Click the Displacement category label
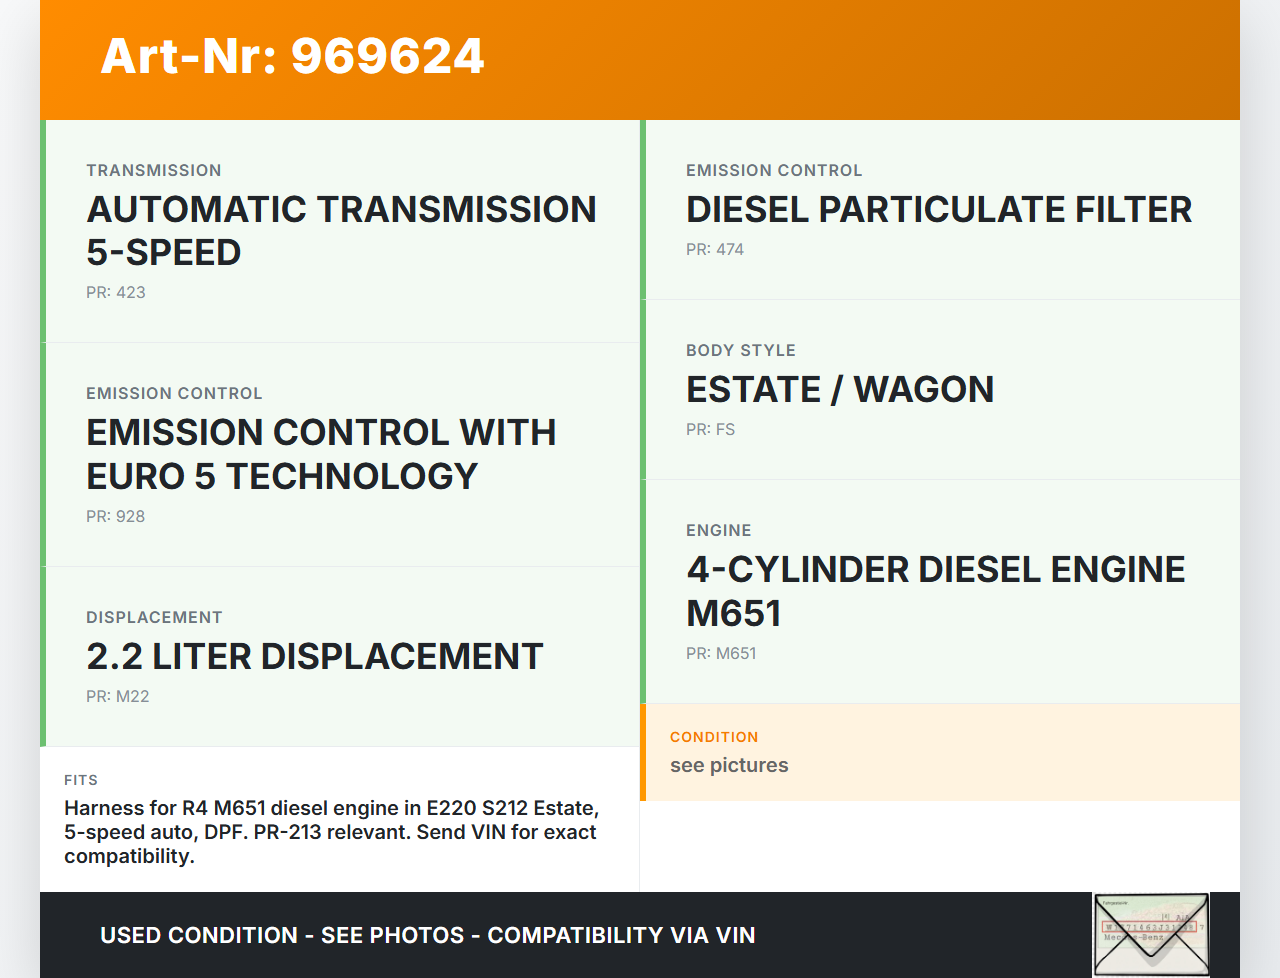This screenshot has height=978, width=1280. pyautogui.click(x=154, y=618)
